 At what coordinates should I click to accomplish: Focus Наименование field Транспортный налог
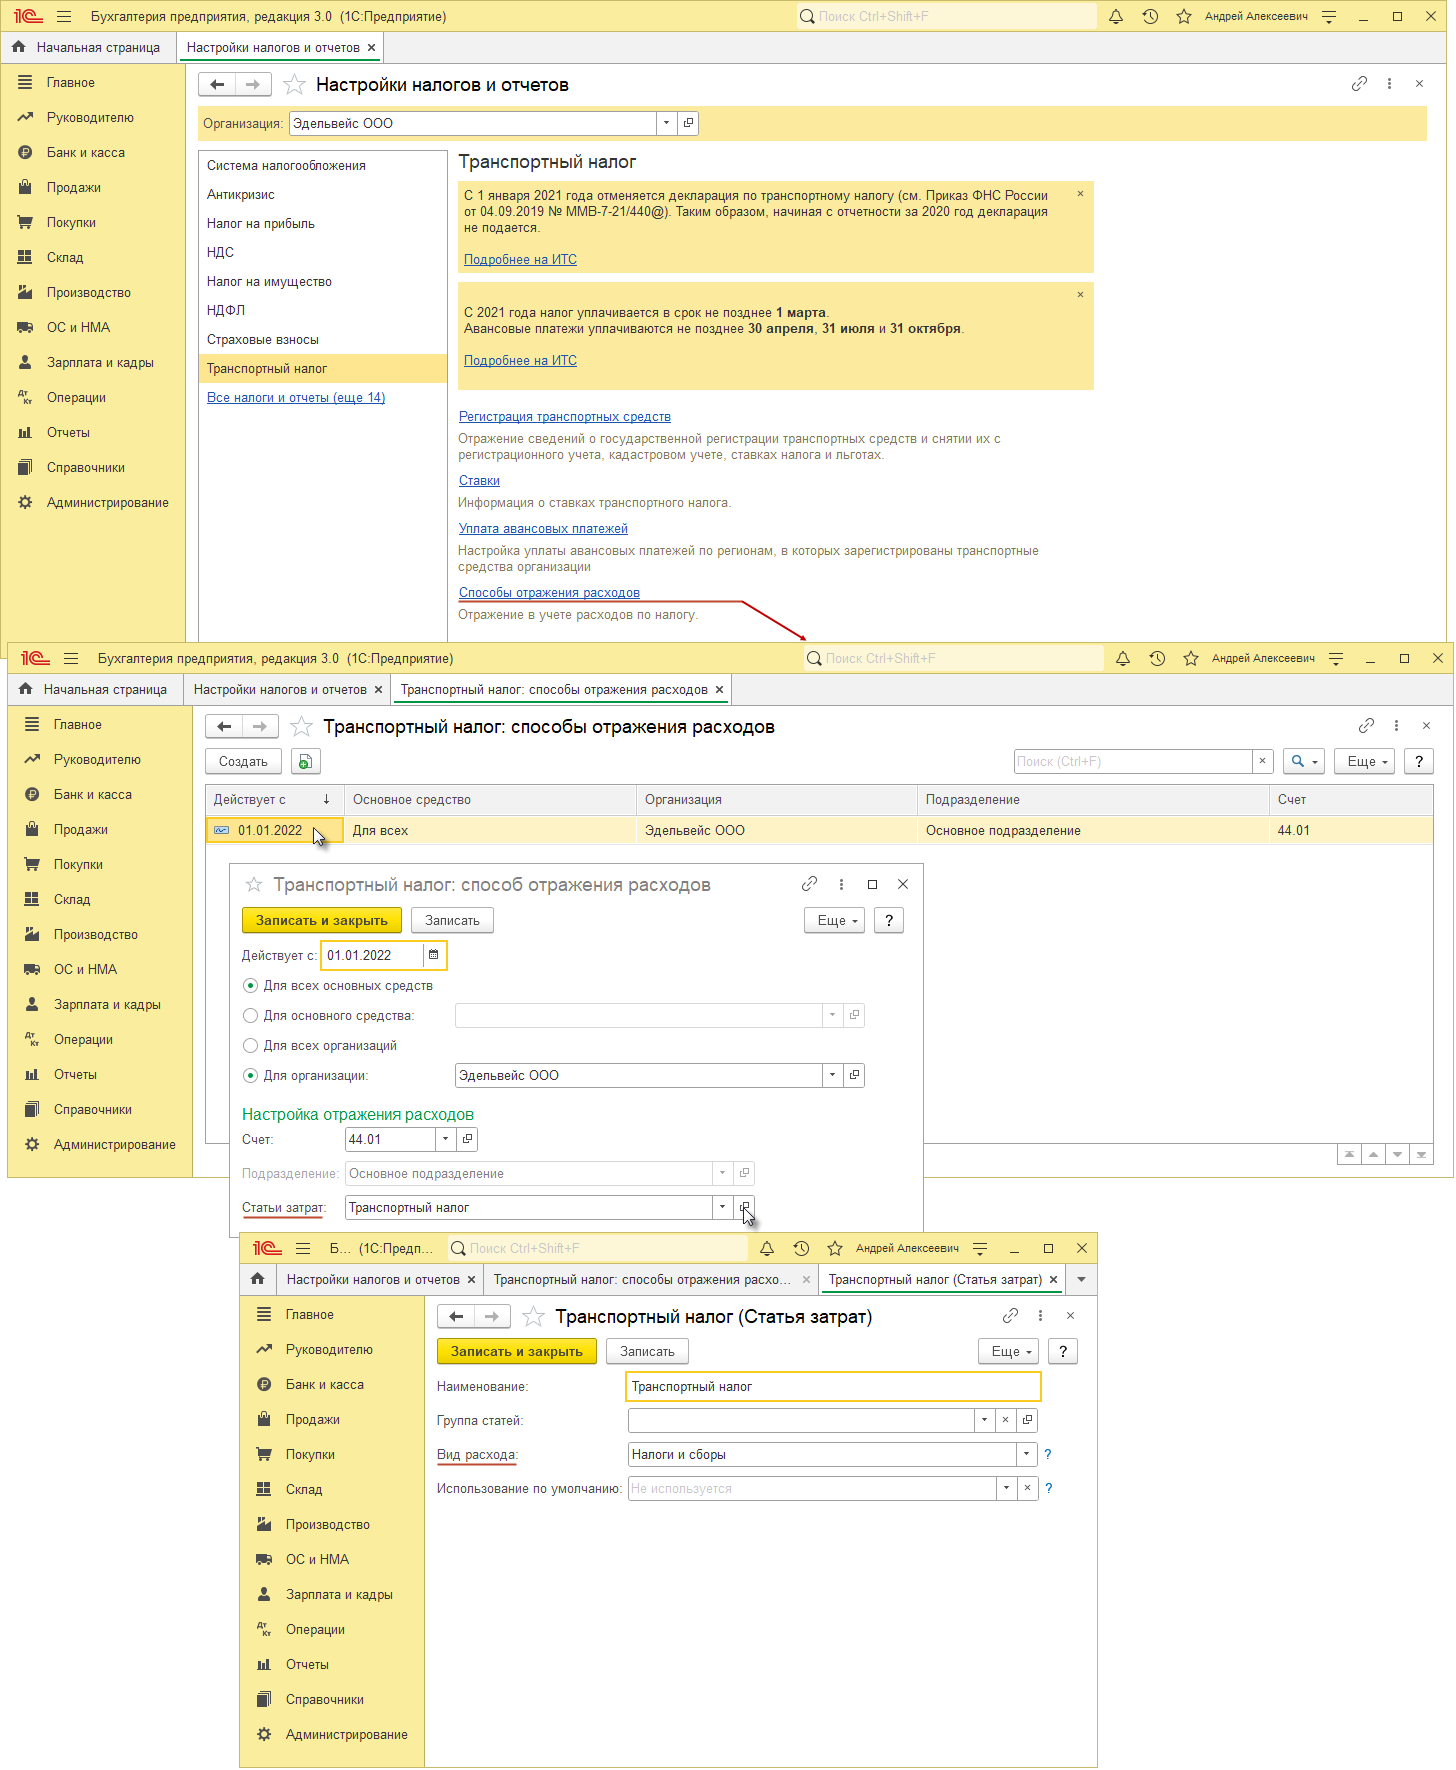[x=834, y=1386]
